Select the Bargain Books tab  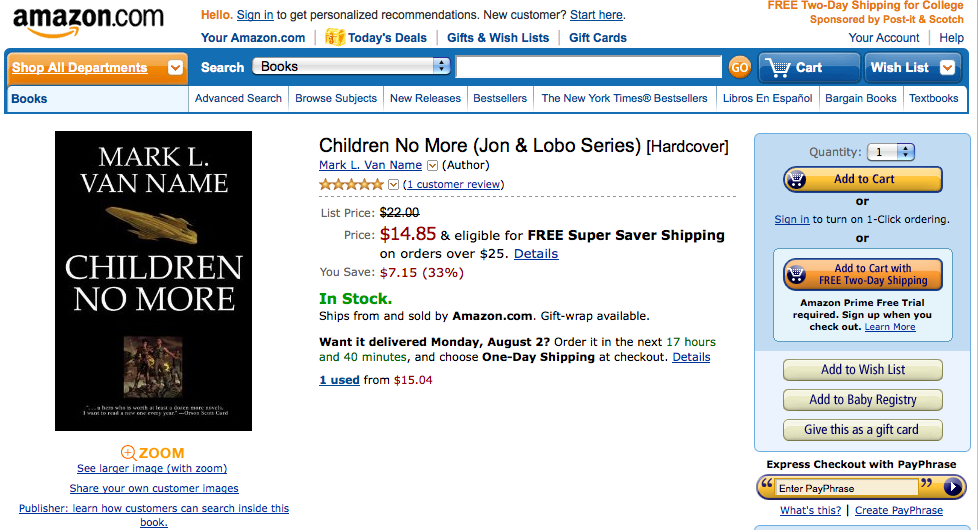tap(860, 98)
